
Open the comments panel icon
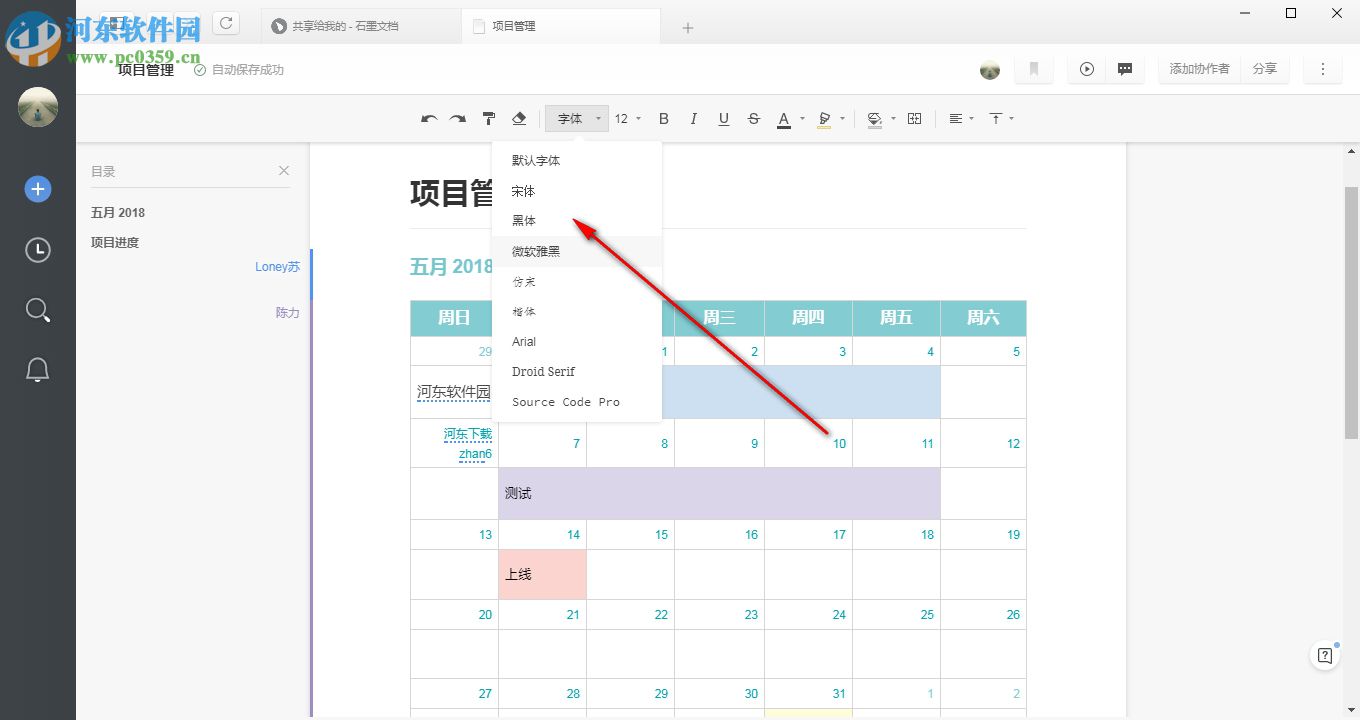click(x=1125, y=69)
